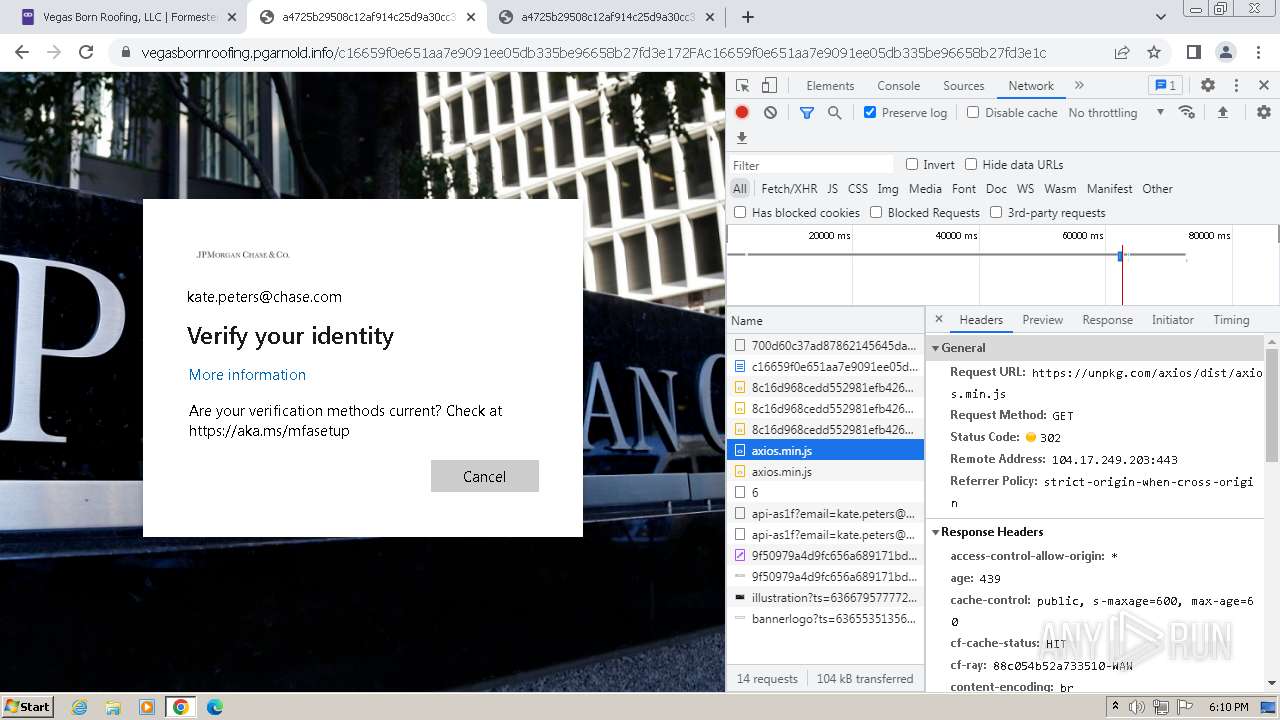
Task: Enable 3rd-party requests checkbox
Action: coord(996,212)
